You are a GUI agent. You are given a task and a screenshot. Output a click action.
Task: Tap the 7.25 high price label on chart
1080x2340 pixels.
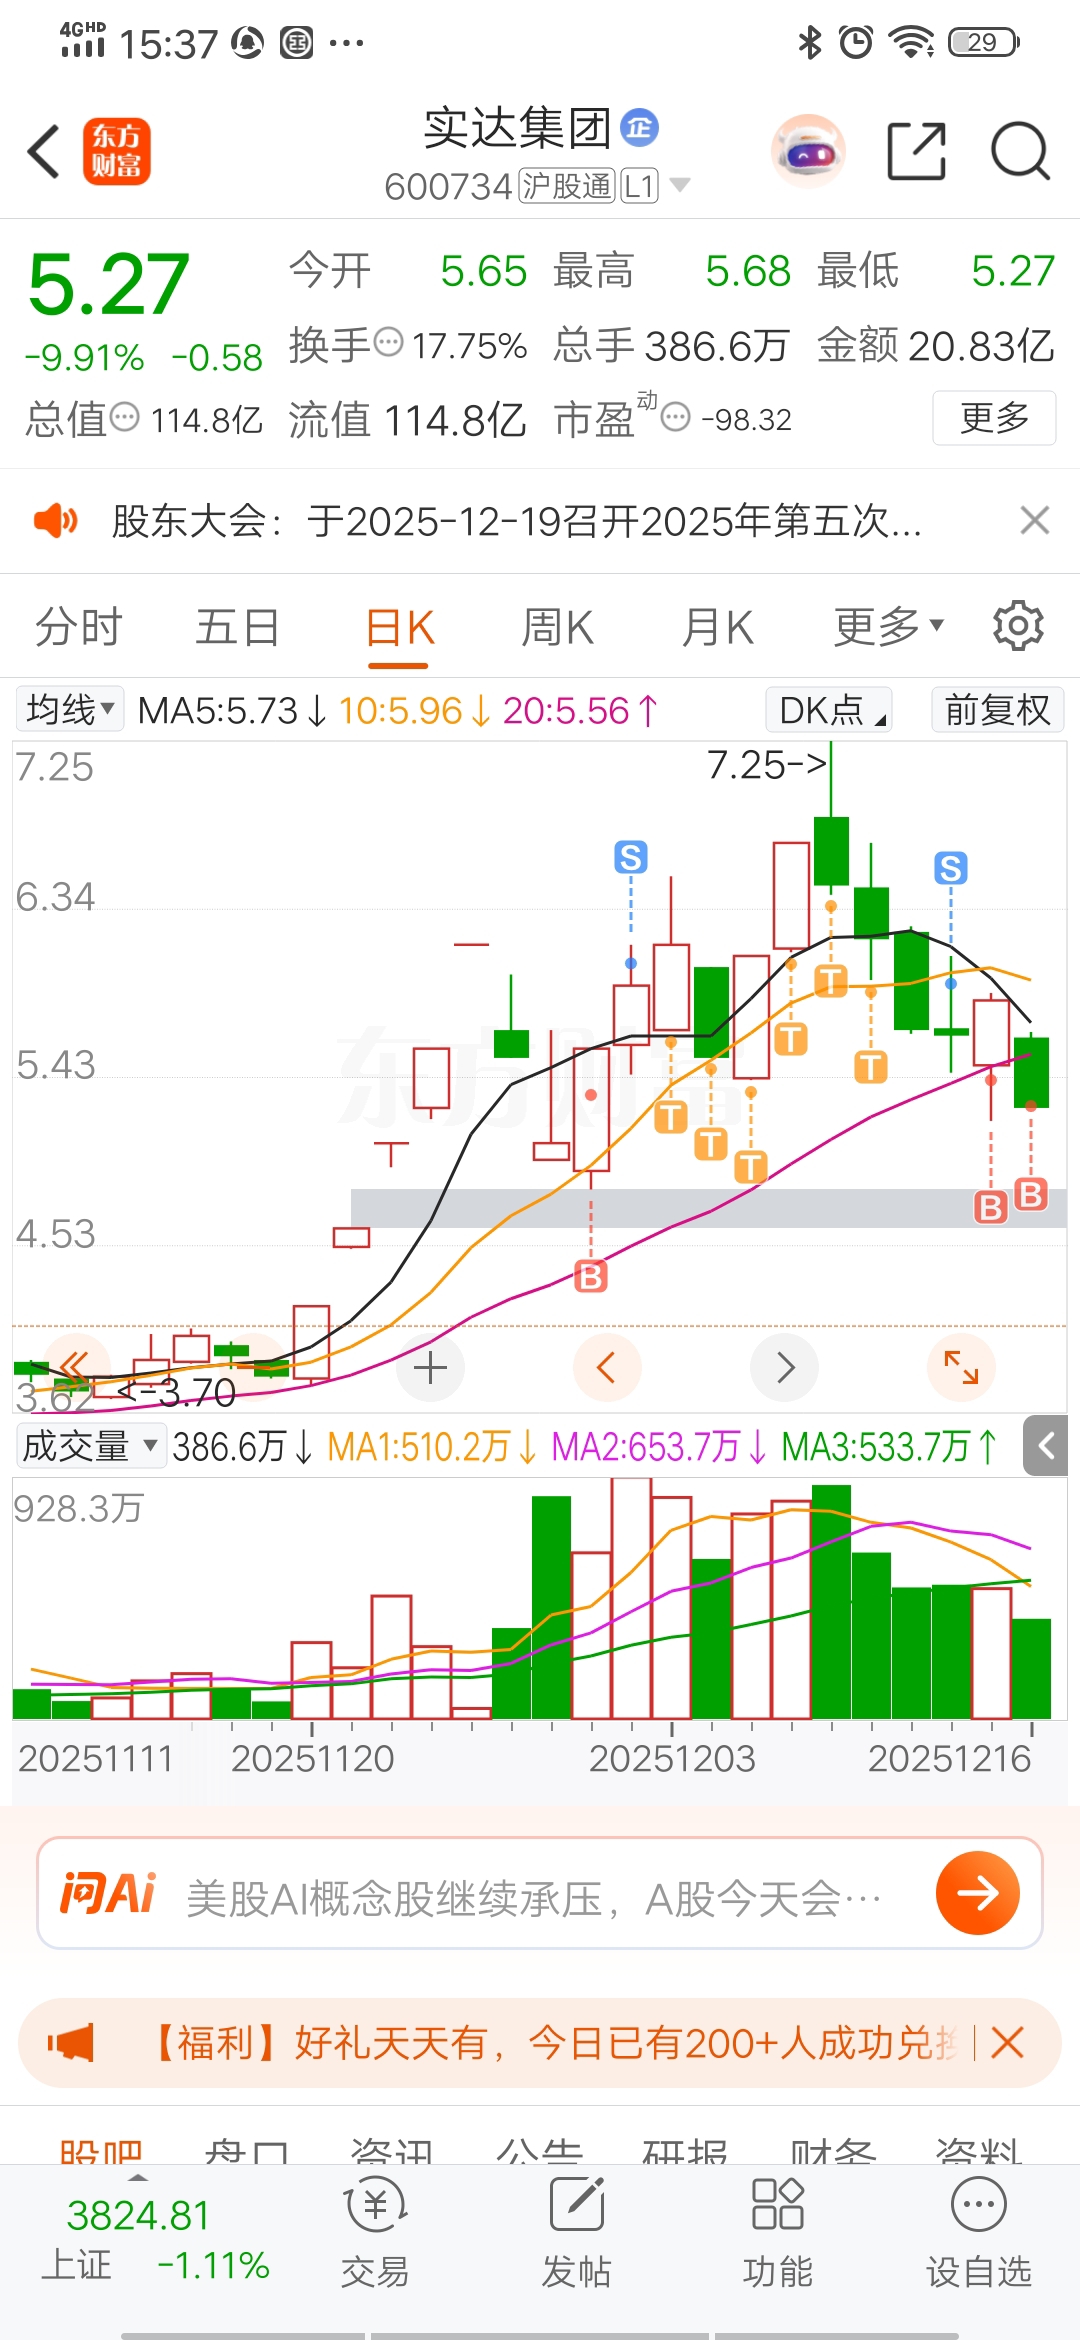pyautogui.click(x=766, y=765)
